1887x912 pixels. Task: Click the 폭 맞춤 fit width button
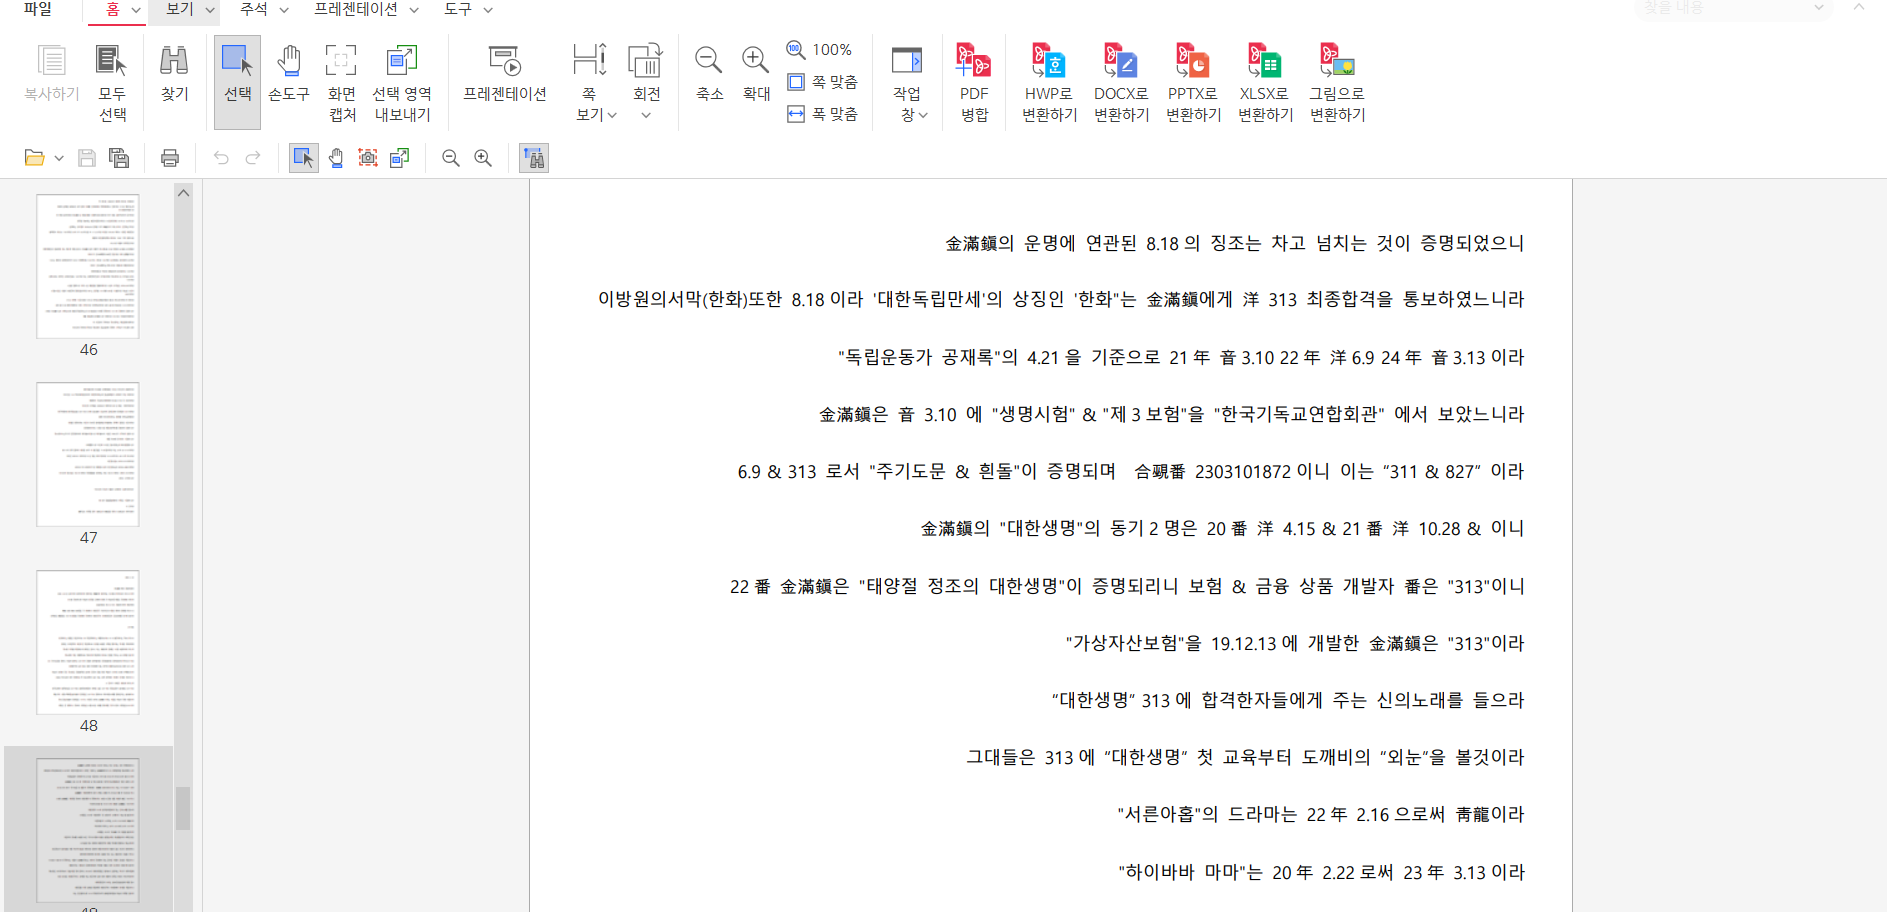(823, 114)
